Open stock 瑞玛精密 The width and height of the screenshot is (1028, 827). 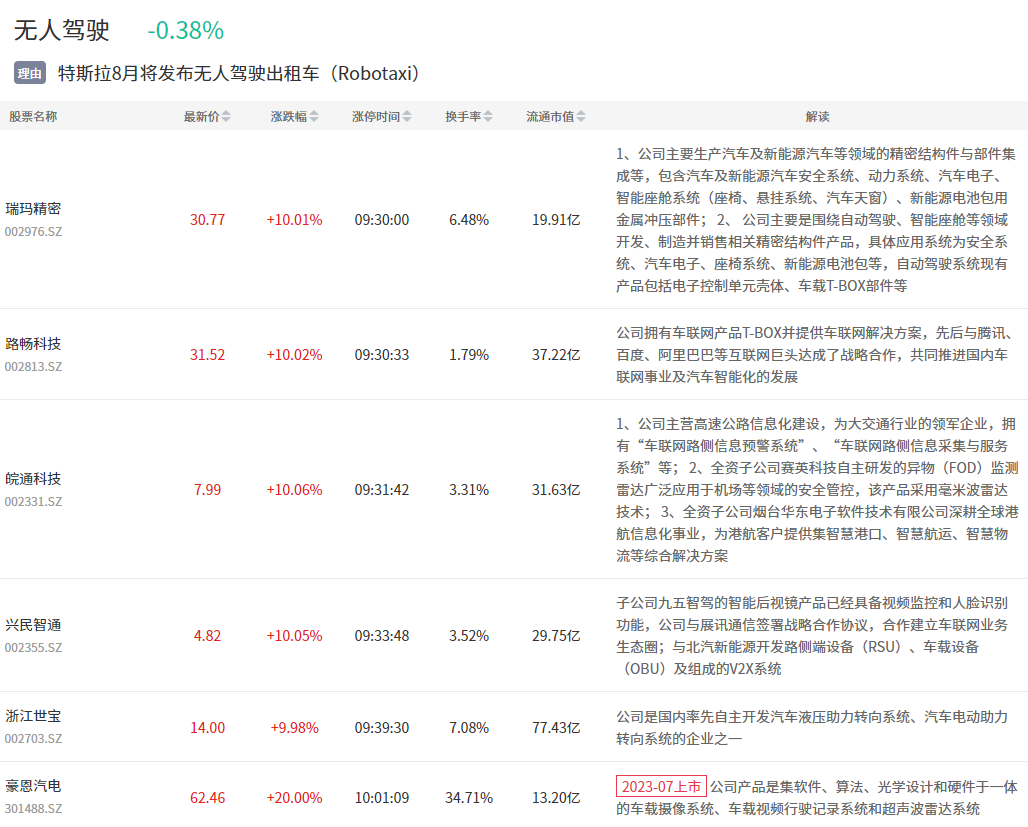click(x=33, y=209)
